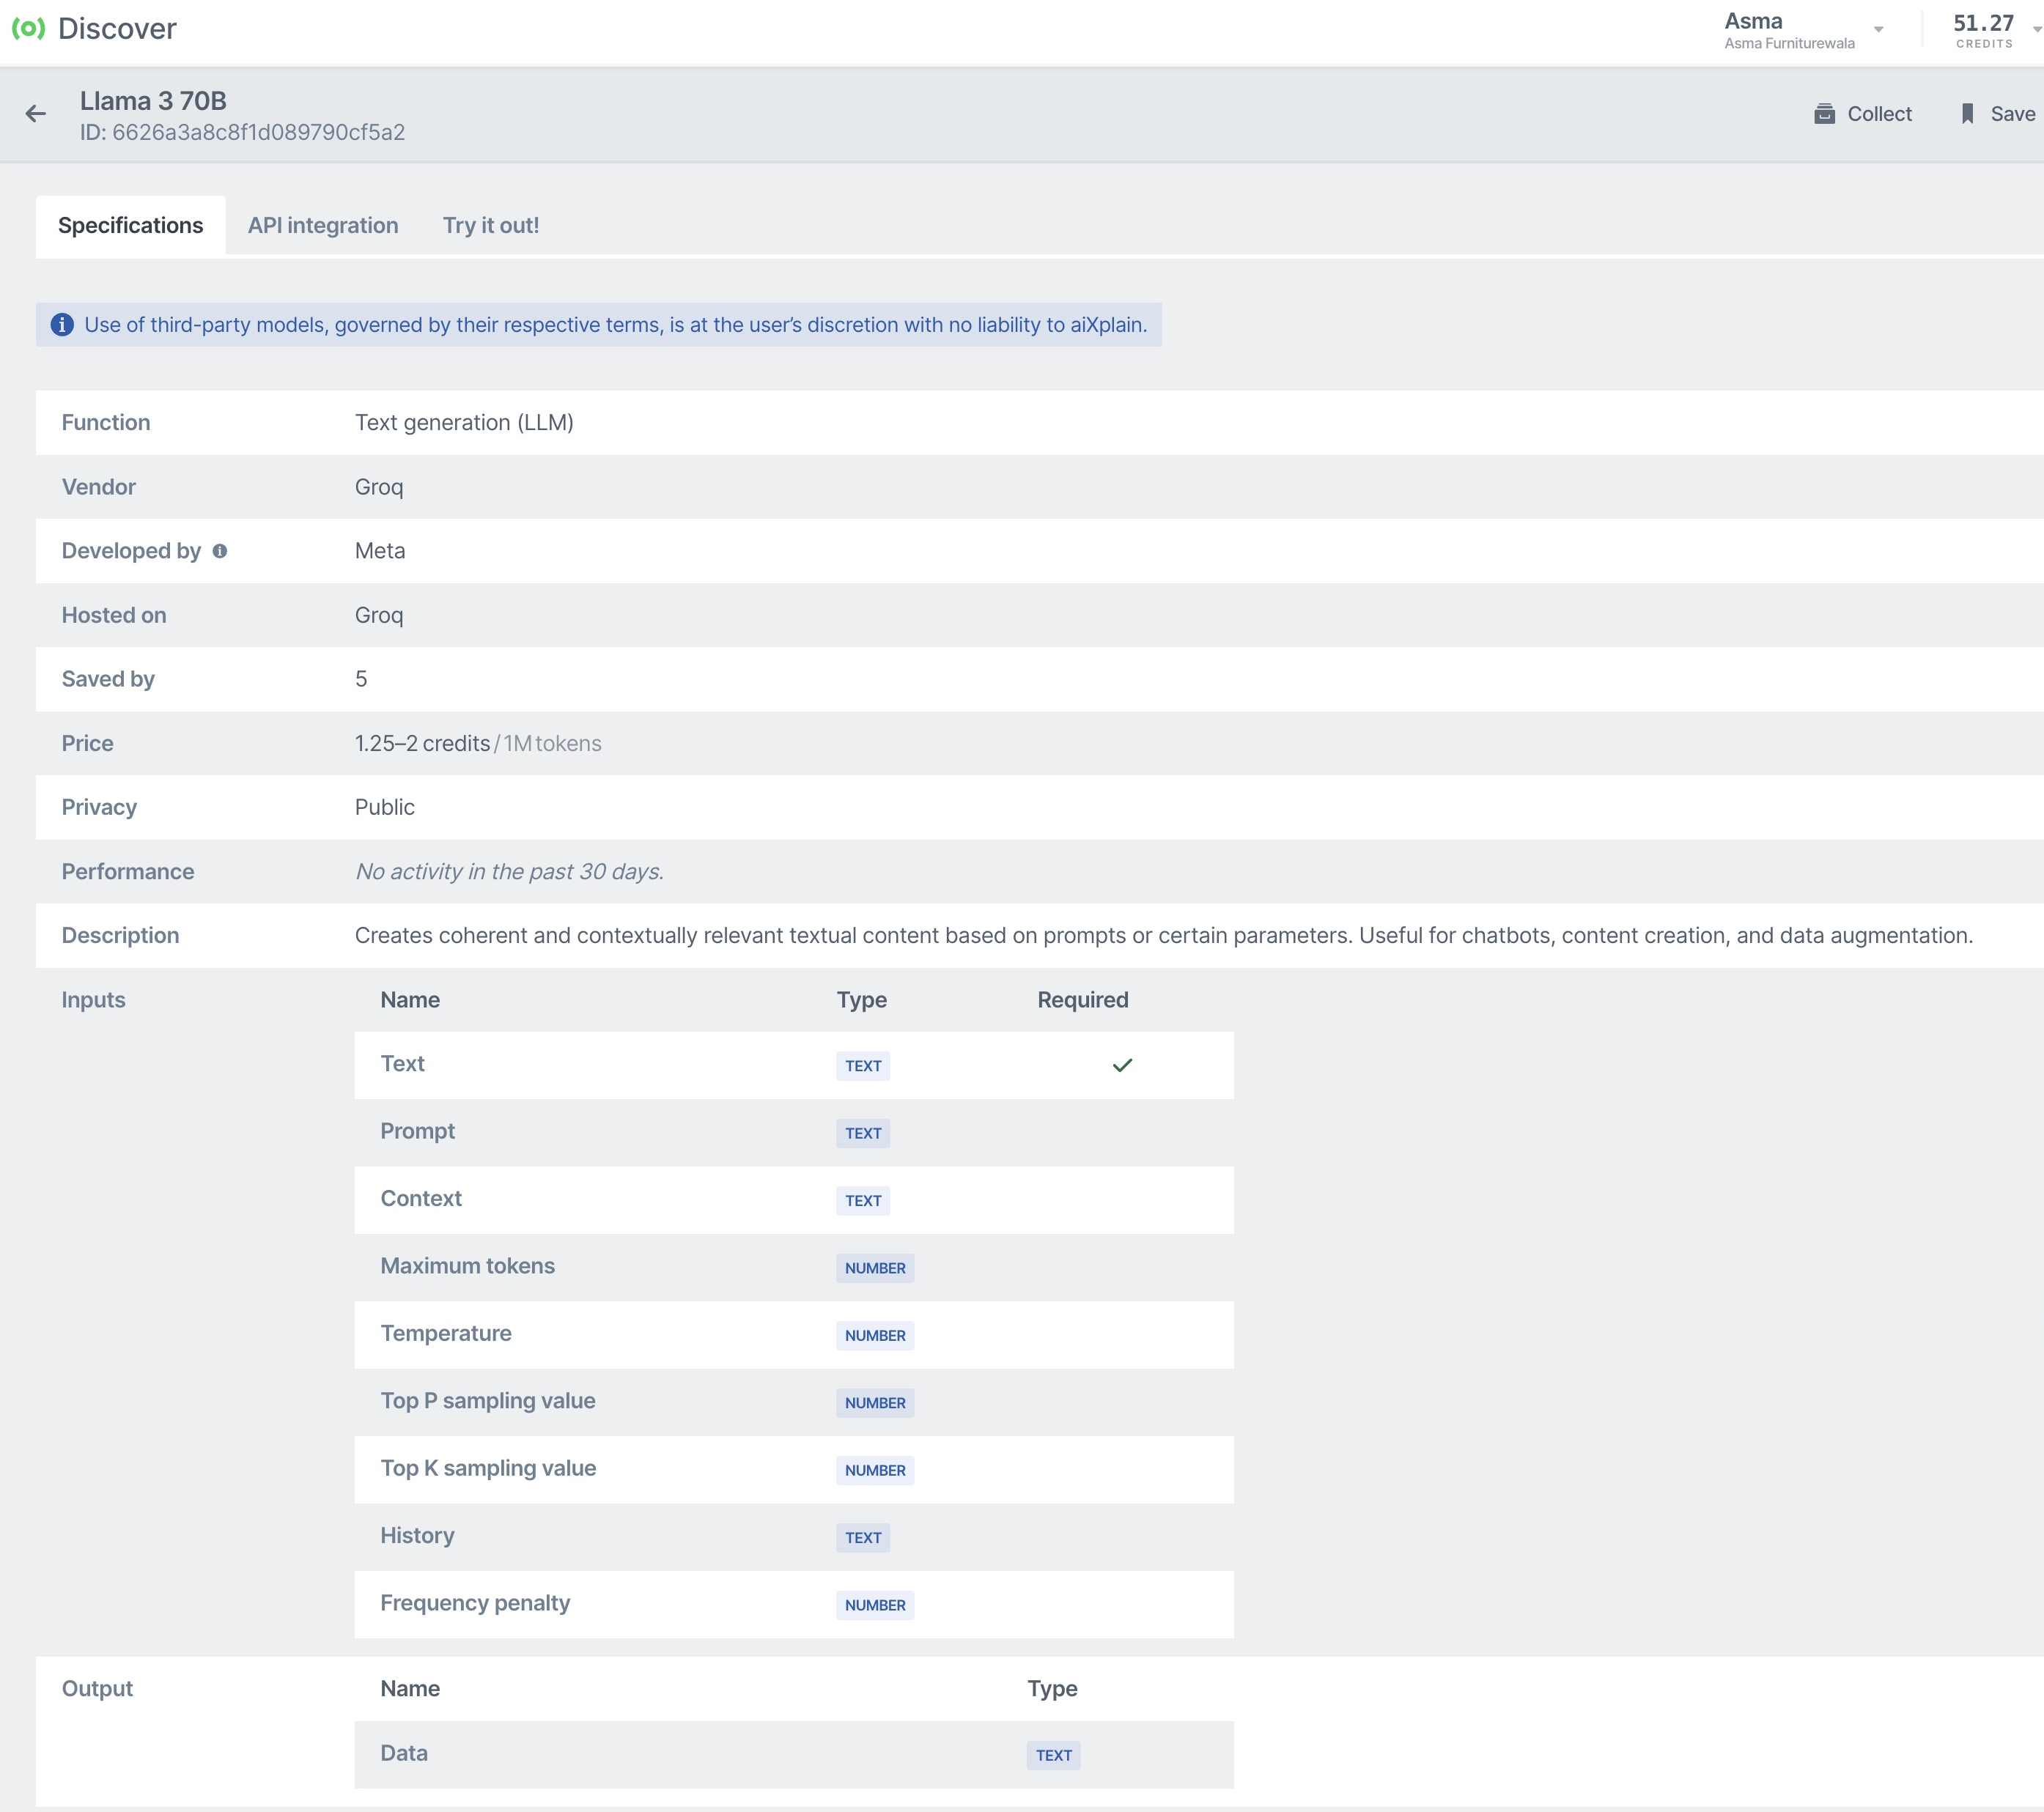The image size is (2044, 1812).
Task: Click the briefcase icon next to Collect
Action: click(x=1826, y=114)
